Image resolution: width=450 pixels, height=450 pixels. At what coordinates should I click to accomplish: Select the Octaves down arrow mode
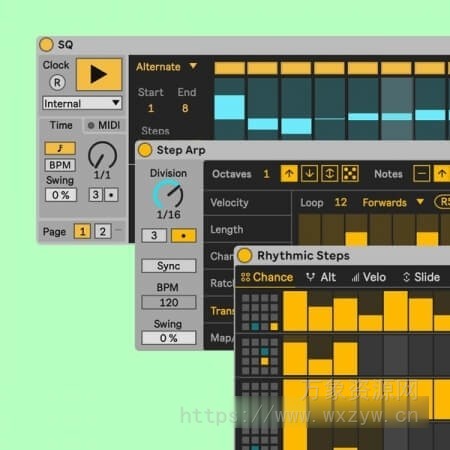[x=309, y=173]
